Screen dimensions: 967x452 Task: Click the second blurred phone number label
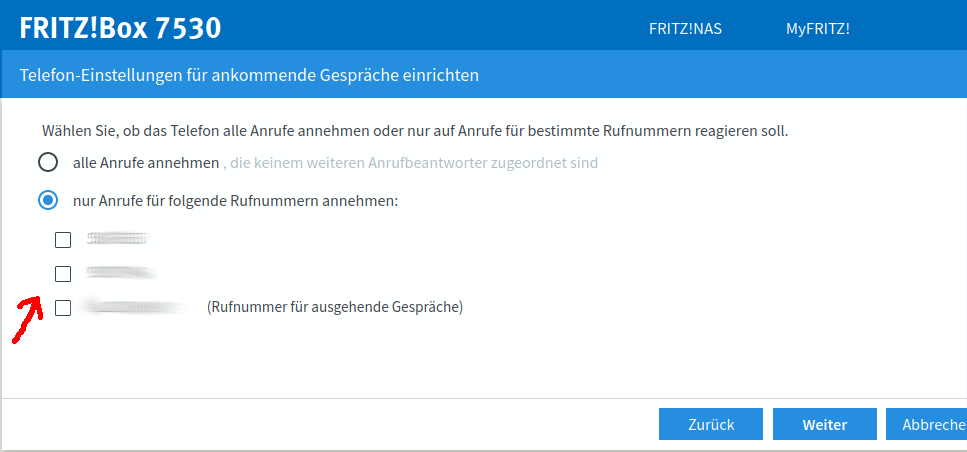tap(120, 273)
